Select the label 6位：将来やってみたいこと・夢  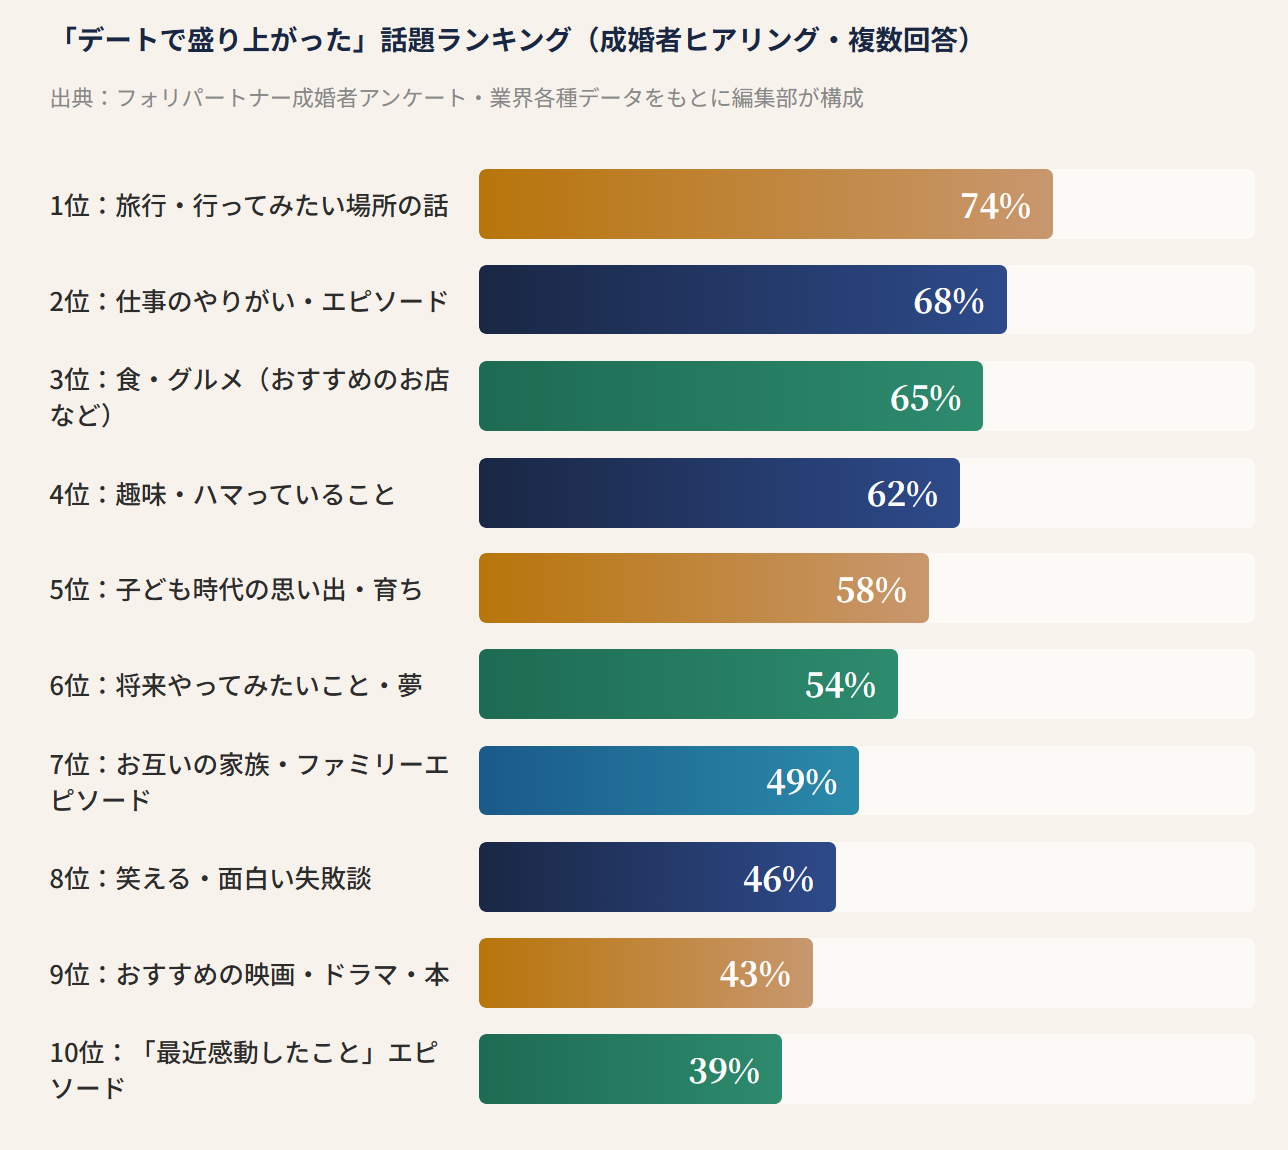[236, 685]
